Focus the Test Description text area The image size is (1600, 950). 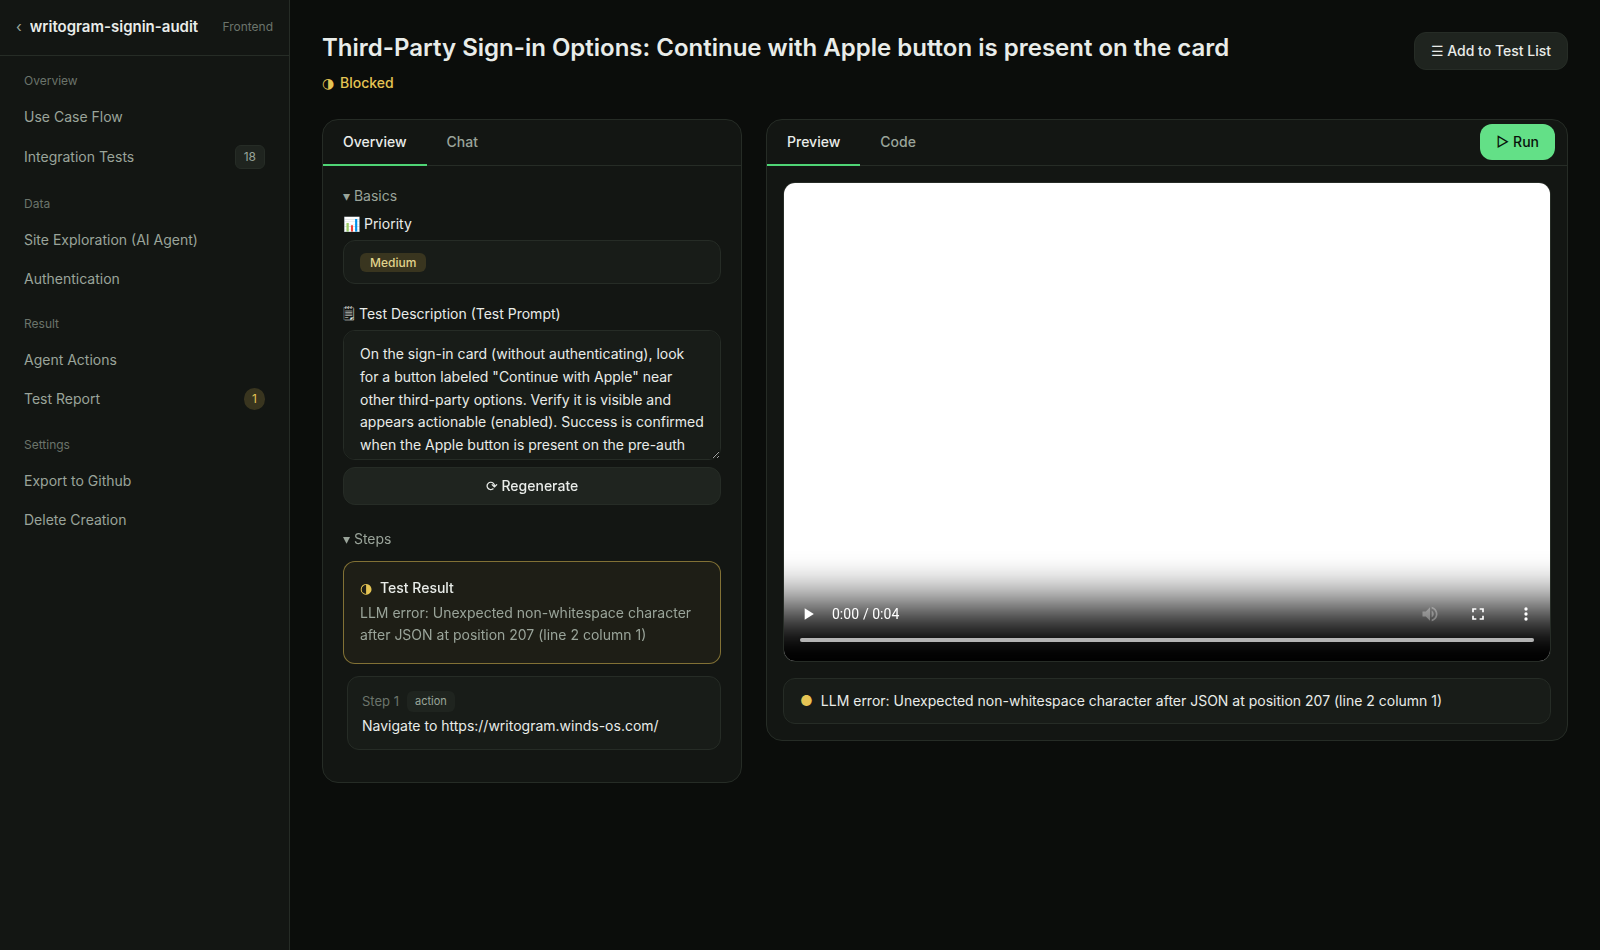point(532,395)
